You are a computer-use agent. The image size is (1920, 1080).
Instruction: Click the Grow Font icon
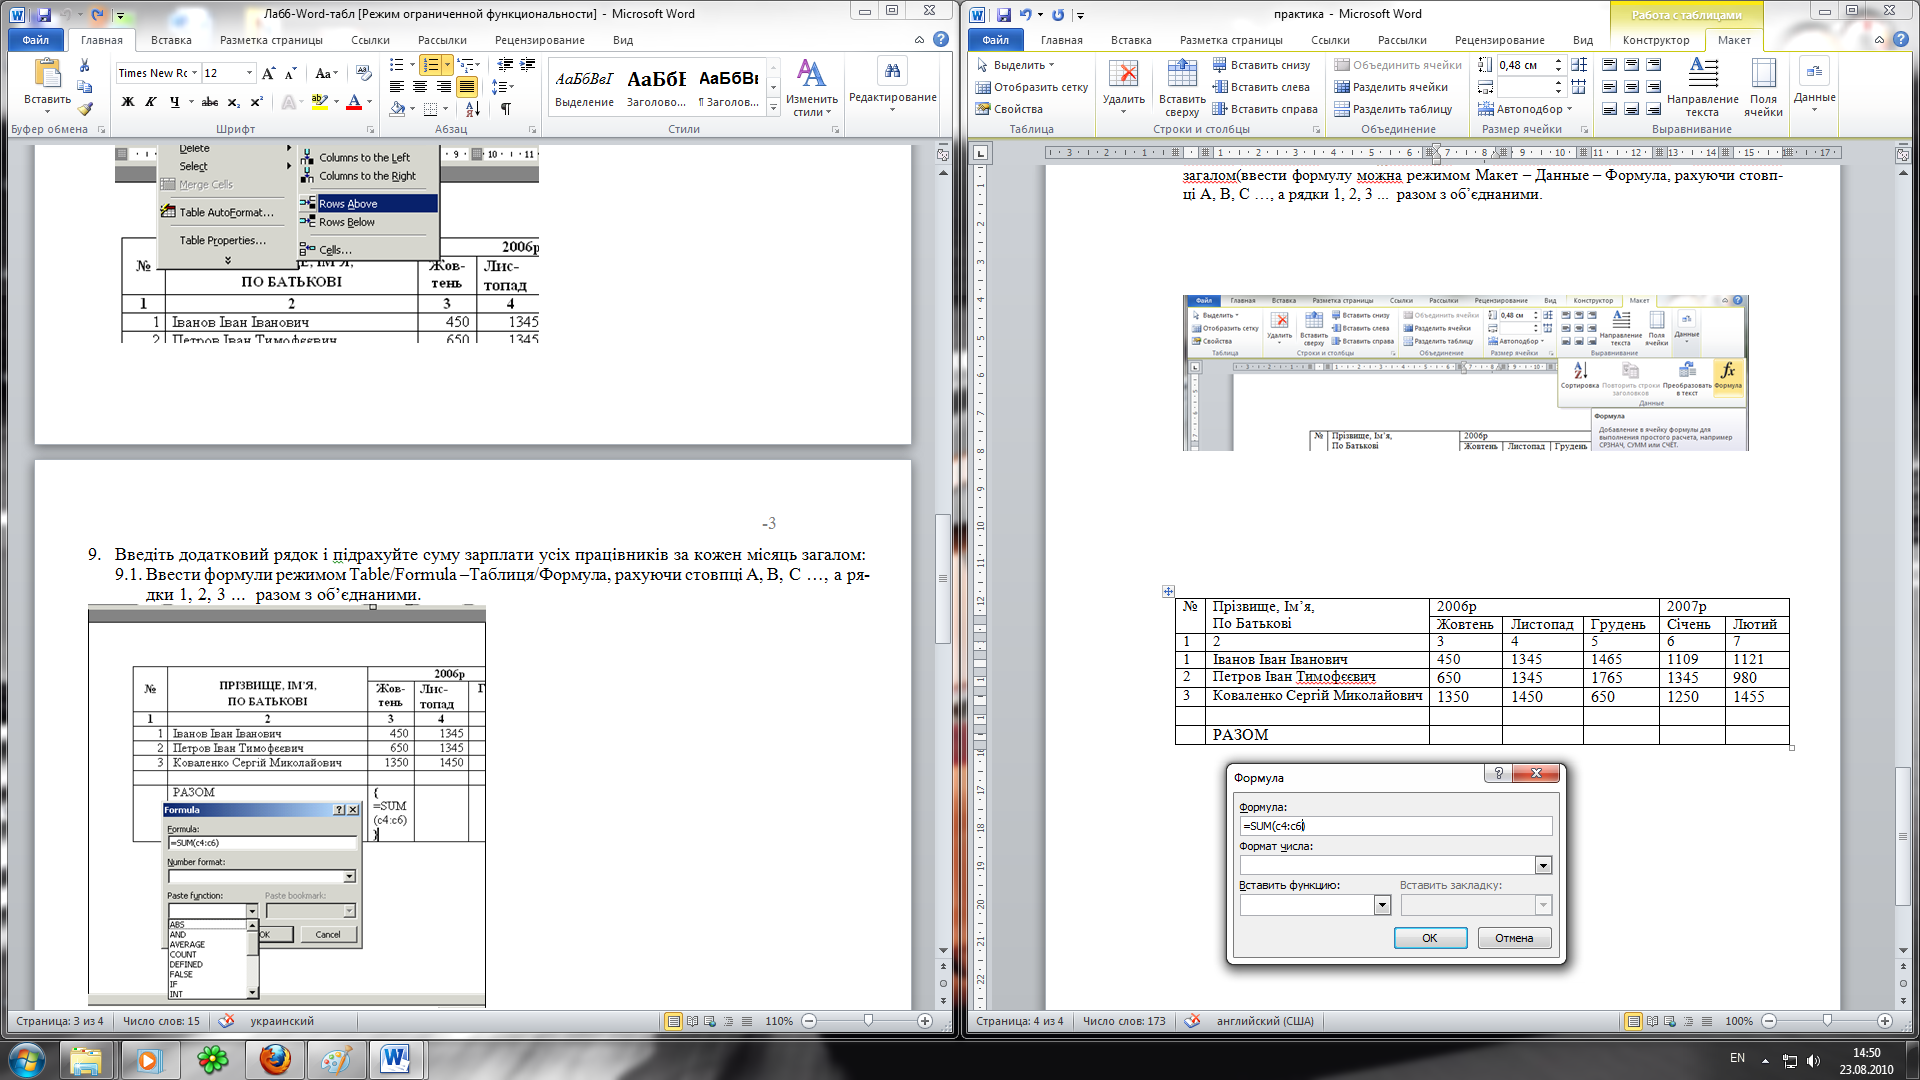click(x=268, y=73)
